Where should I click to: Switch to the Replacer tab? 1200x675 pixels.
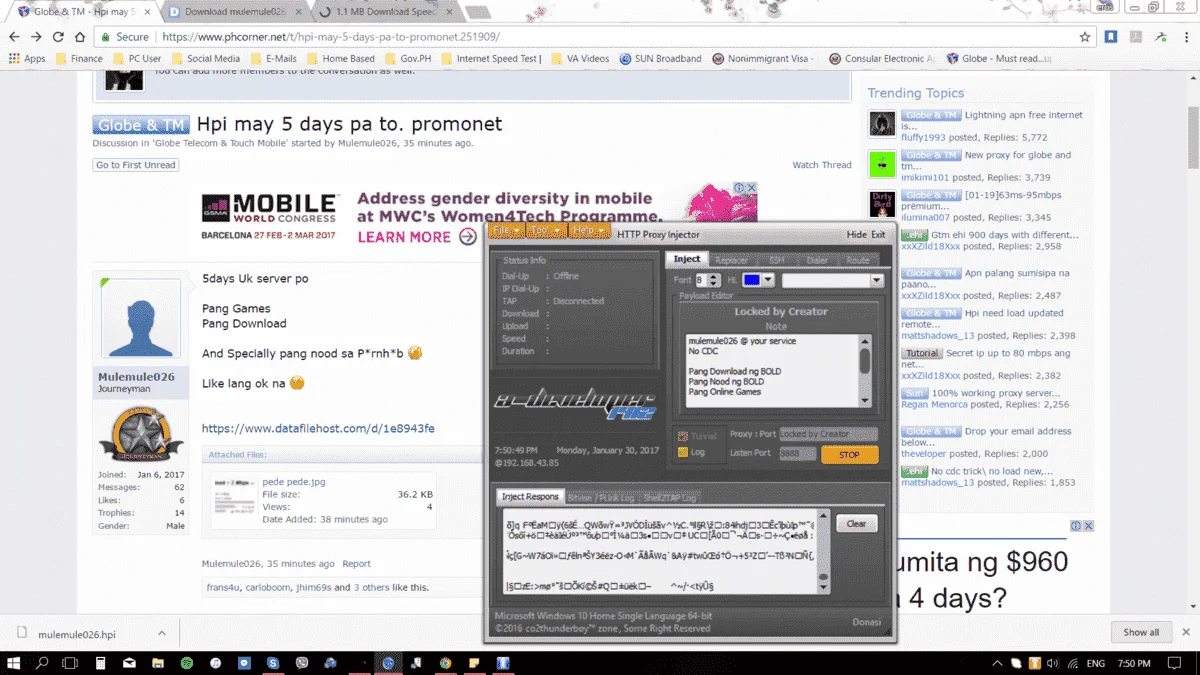coord(731,260)
